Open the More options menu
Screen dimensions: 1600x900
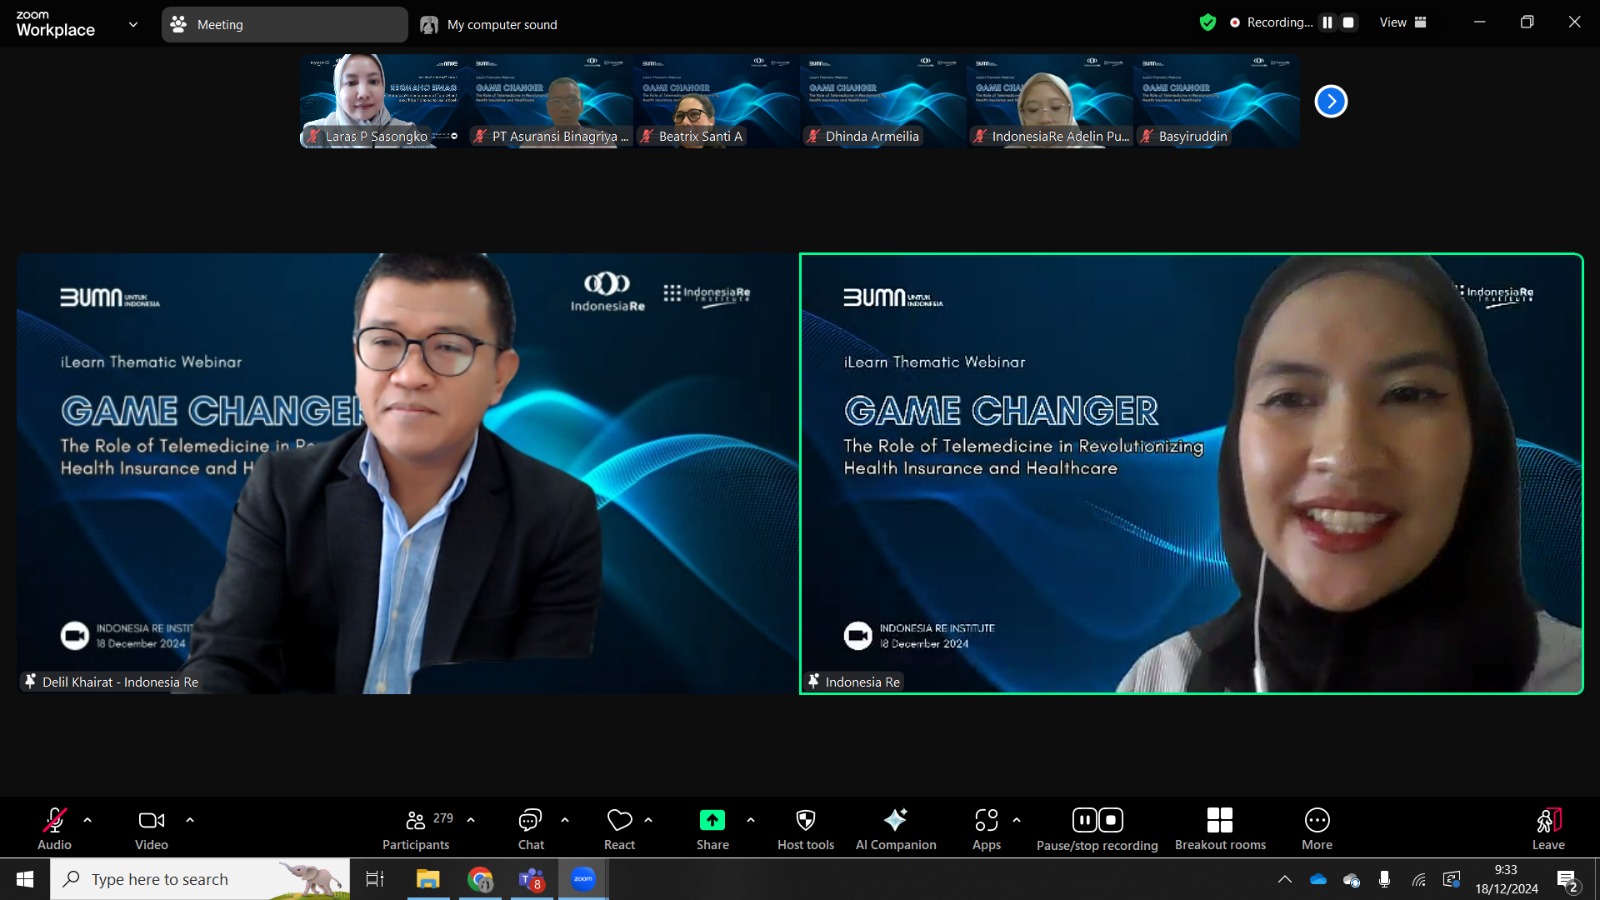pyautogui.click(x=1317, y=830)
